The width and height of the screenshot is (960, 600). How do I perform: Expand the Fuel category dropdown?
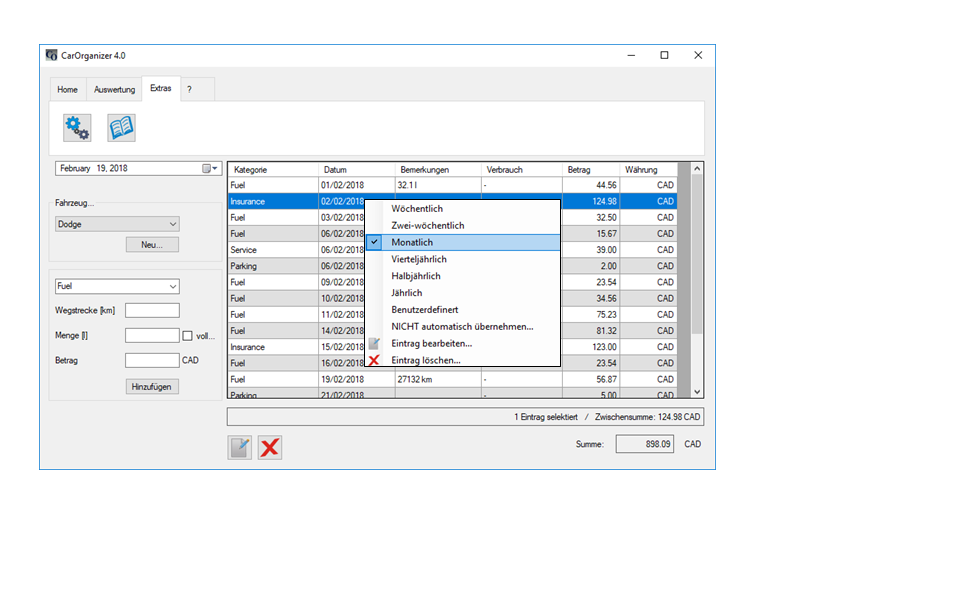point(173,286)
